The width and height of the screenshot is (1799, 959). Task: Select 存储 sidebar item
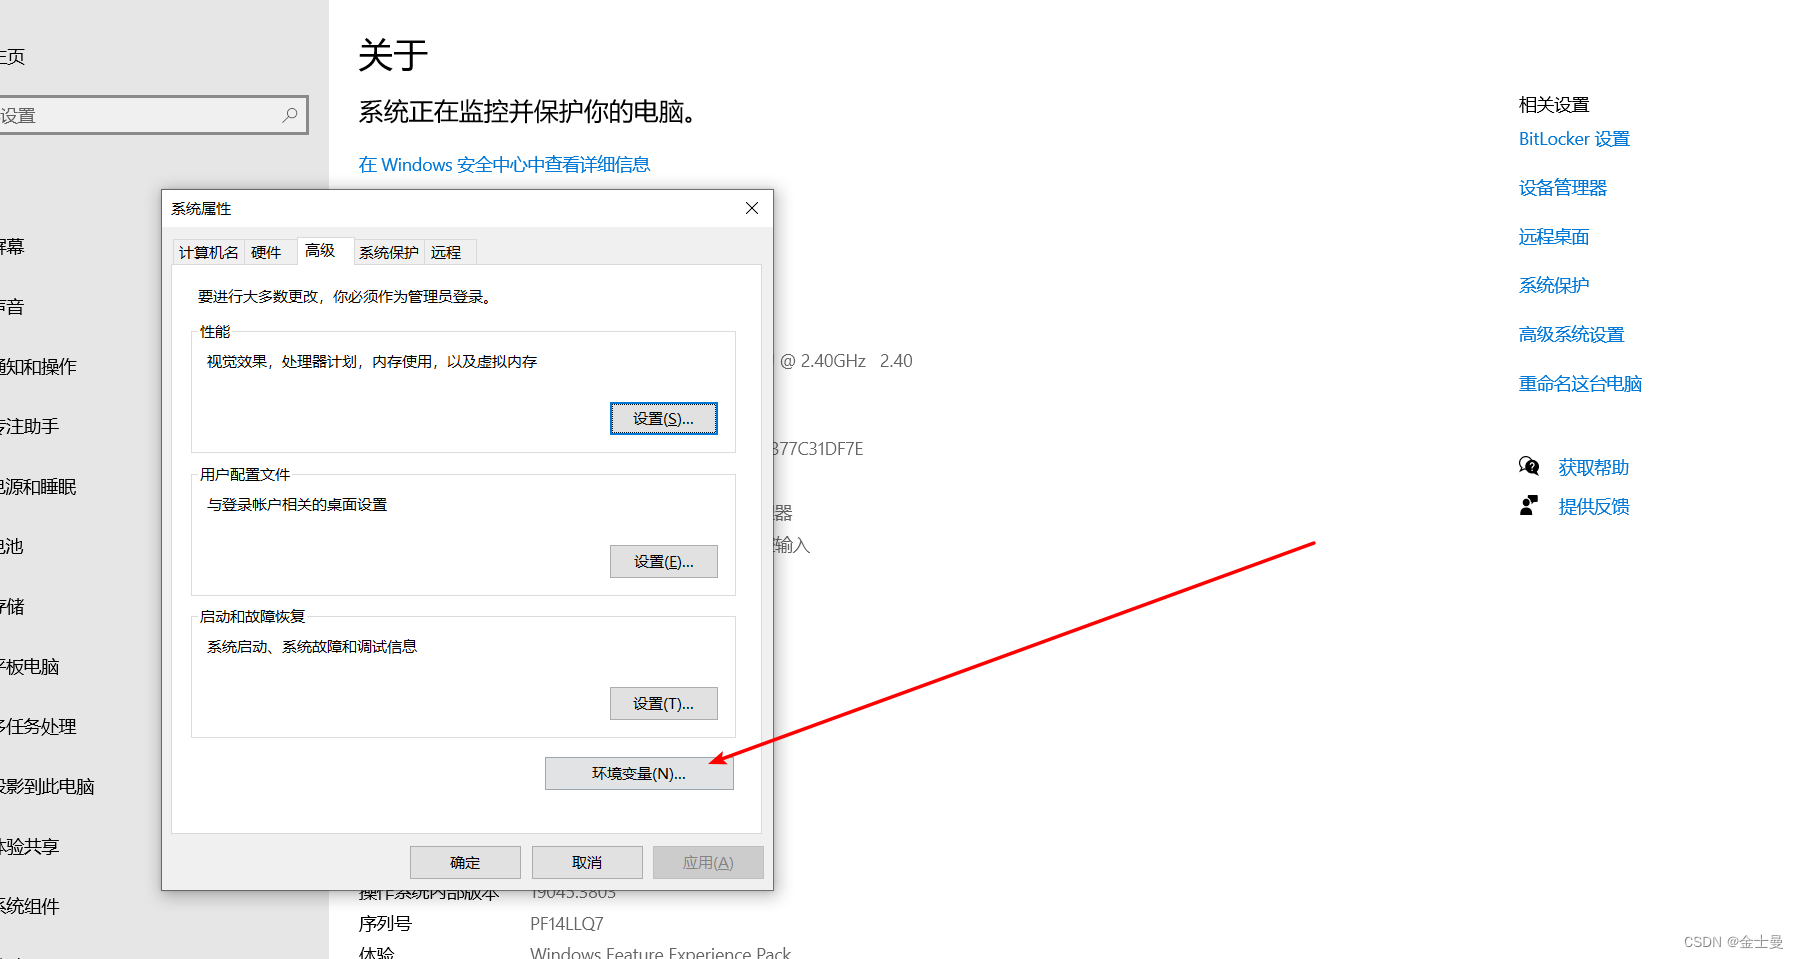(12, 607)
